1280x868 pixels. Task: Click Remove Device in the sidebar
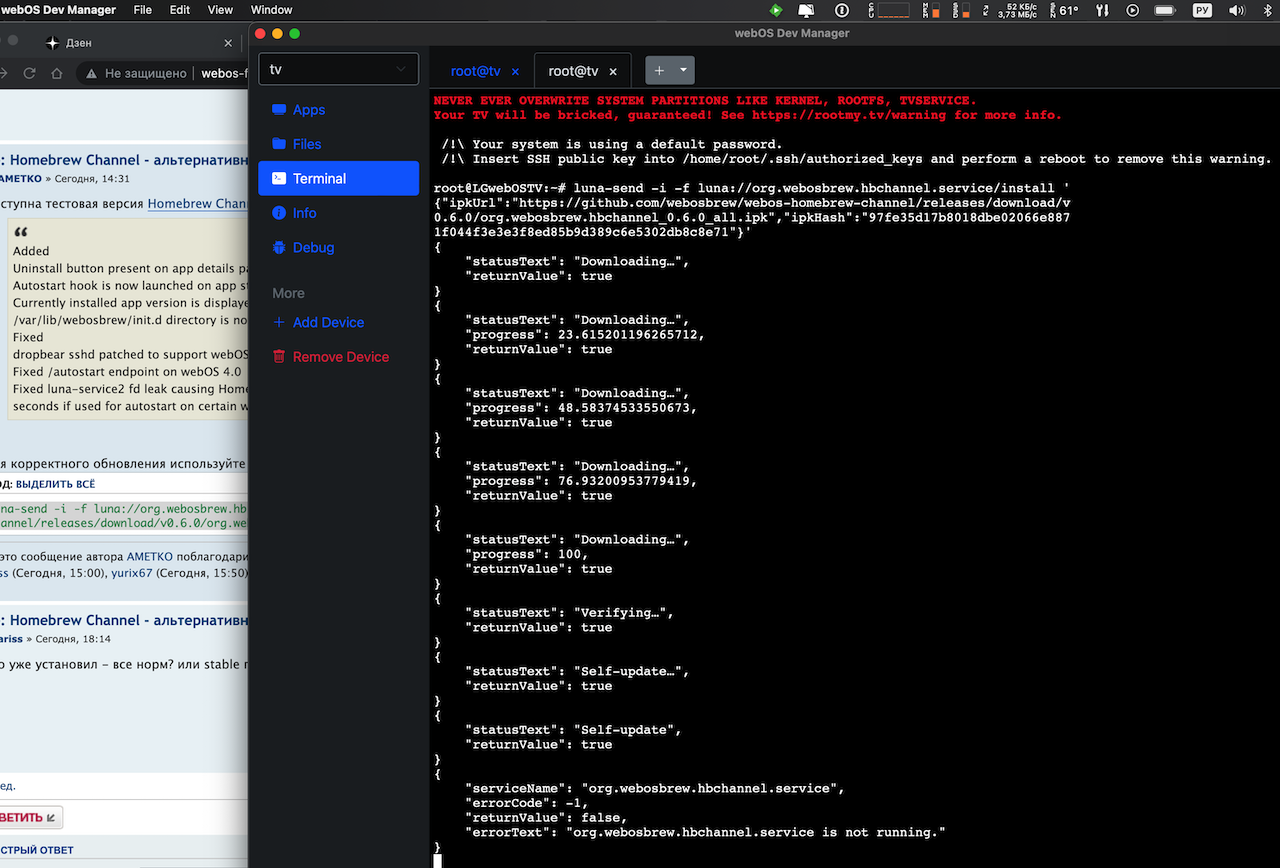[340, 357]
